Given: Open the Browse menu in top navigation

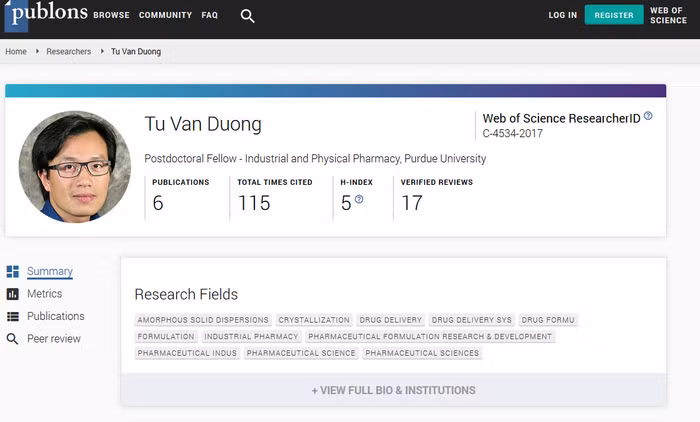Looking at the screenshot, I should [x=111, y=16].
